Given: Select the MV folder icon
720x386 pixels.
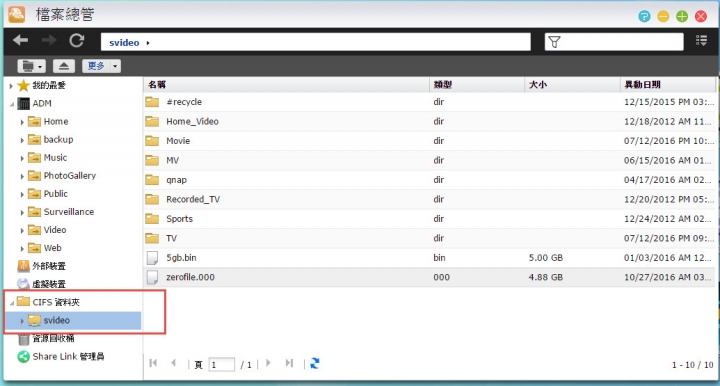Looking at the screenshot, I should coord(152,160).
